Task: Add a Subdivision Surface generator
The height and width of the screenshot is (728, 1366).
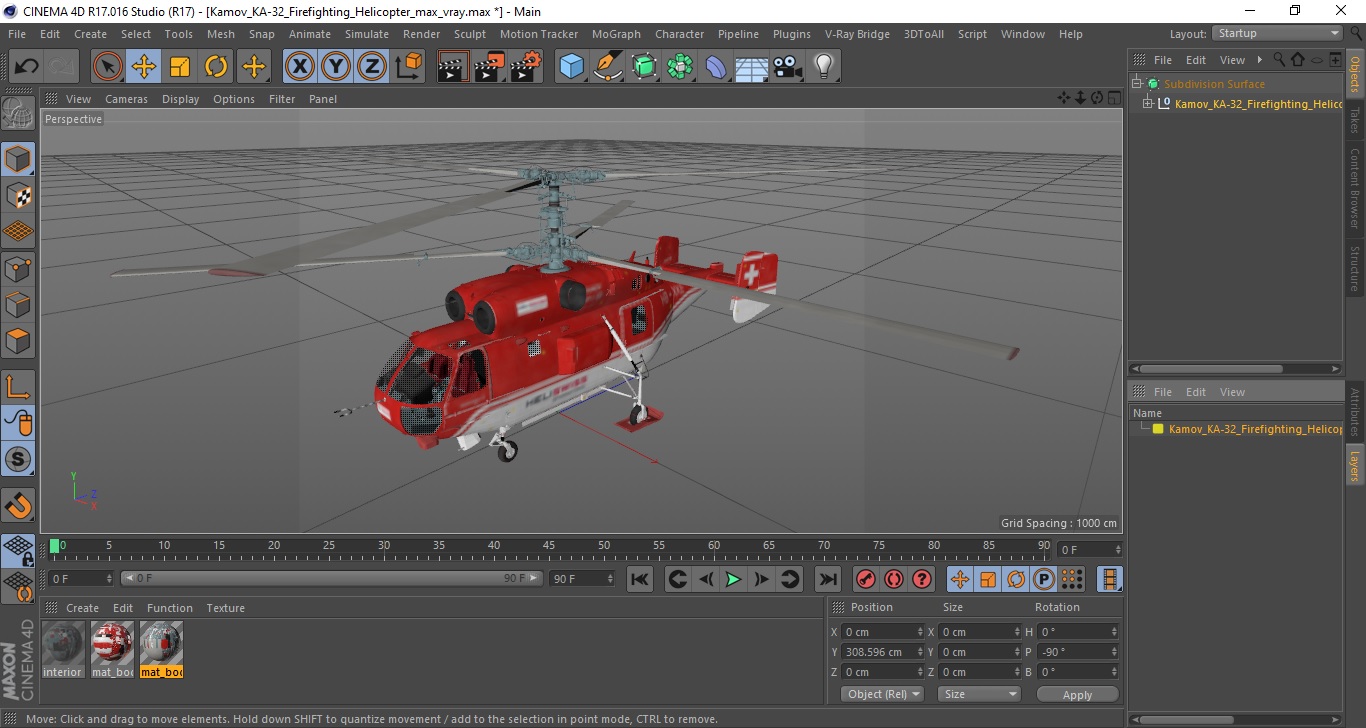Action: (x=644, y=67)
